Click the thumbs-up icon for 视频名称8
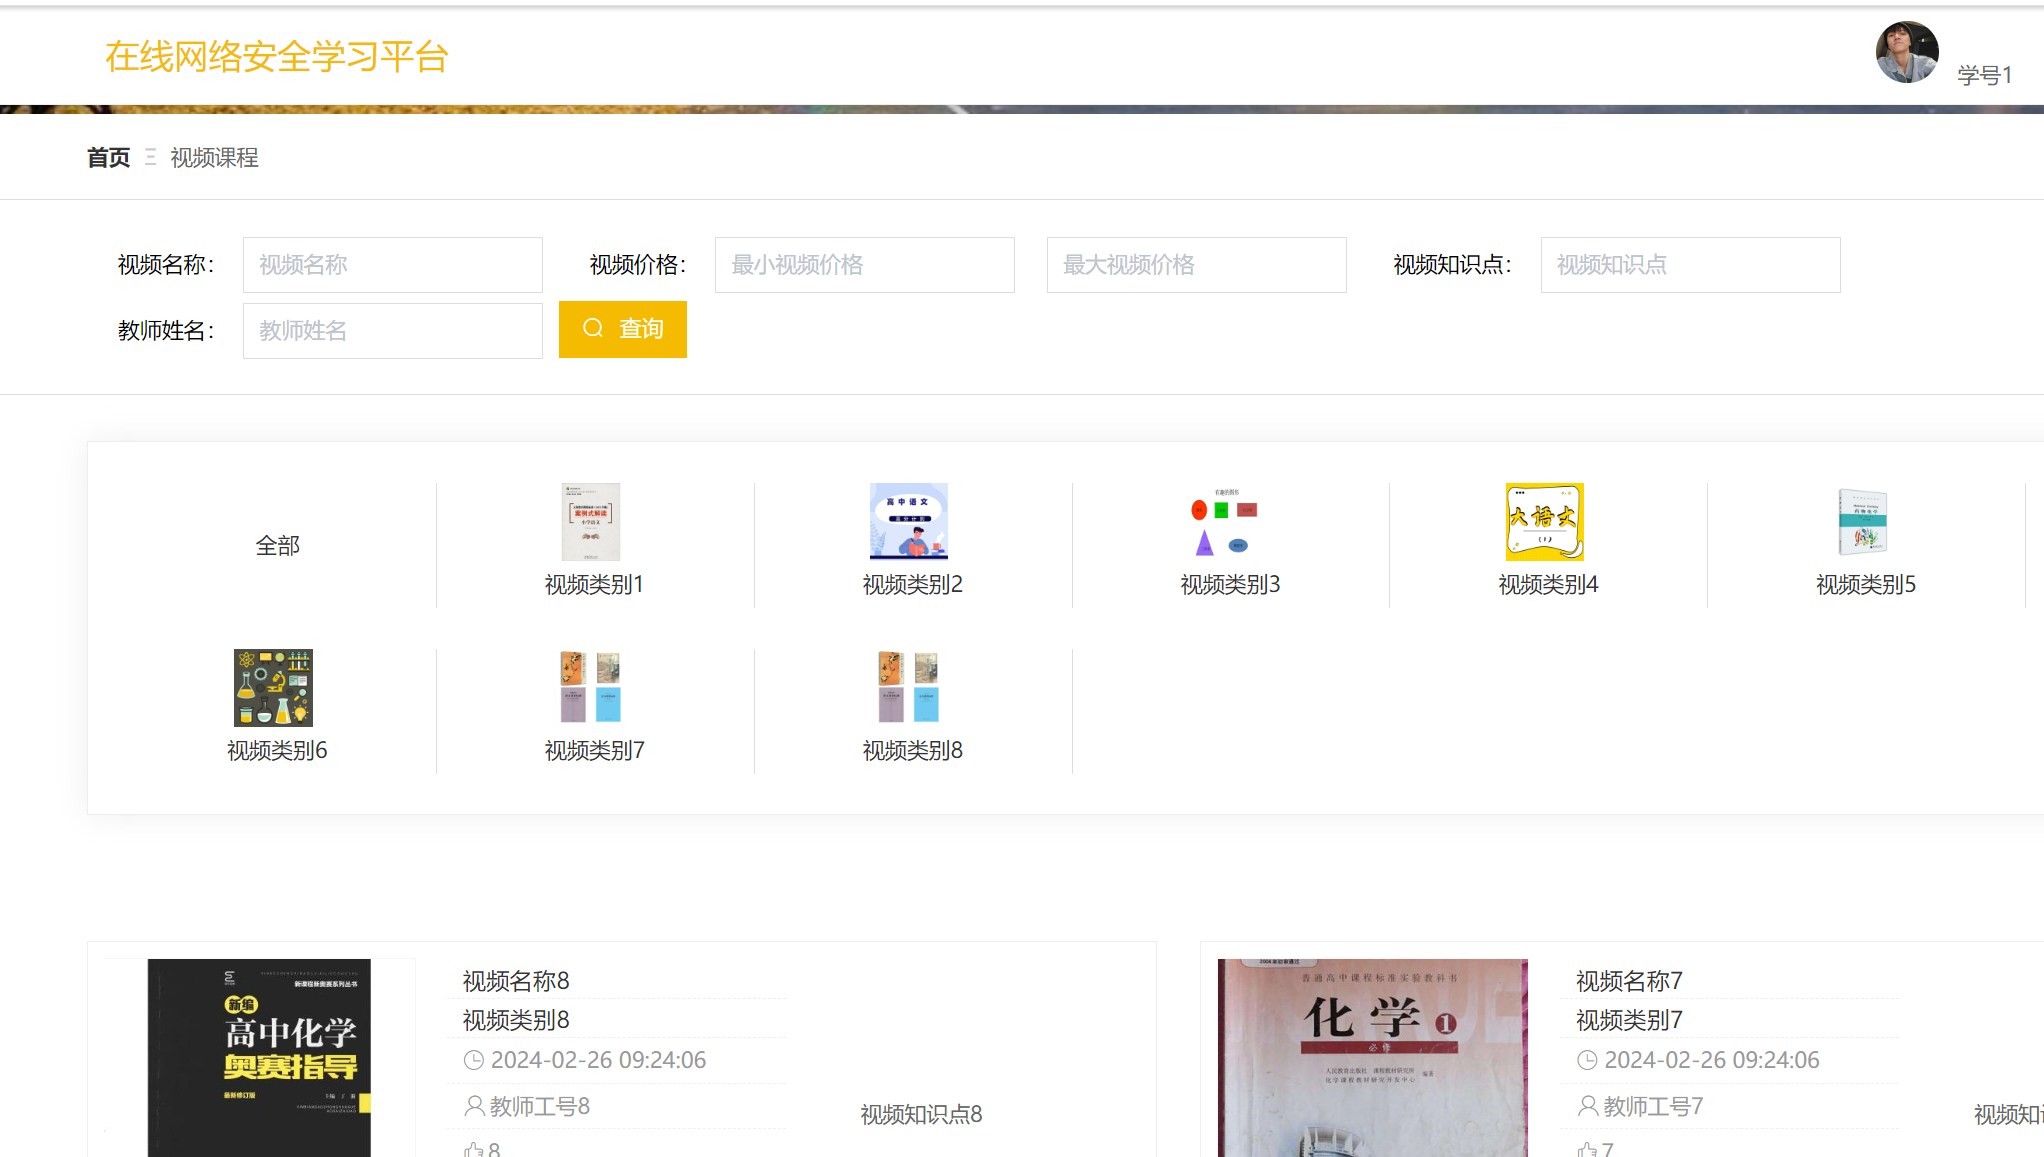The height and width of the screenshot is (1157, 2044). pyautogui.click(x=474, y=1148)
